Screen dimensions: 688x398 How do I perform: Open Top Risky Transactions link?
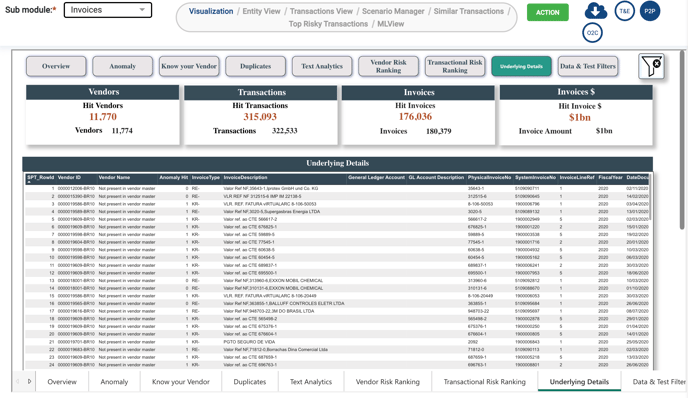click(328, 24)
